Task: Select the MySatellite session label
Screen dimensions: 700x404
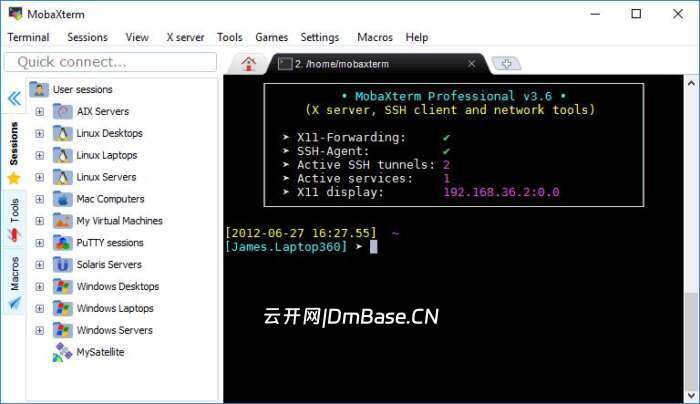Action: (x=100, y=352)
